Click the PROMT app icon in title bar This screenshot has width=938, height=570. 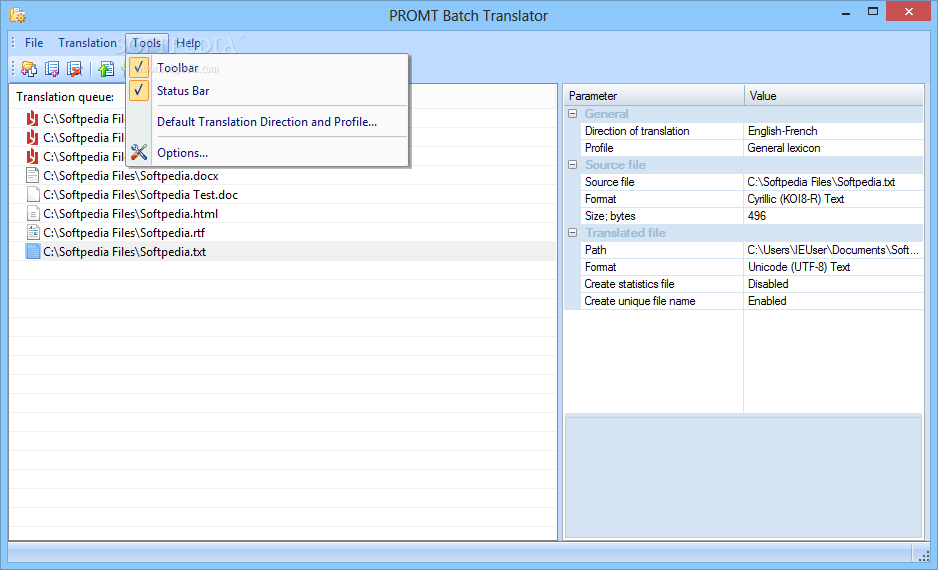coord(18,15)
